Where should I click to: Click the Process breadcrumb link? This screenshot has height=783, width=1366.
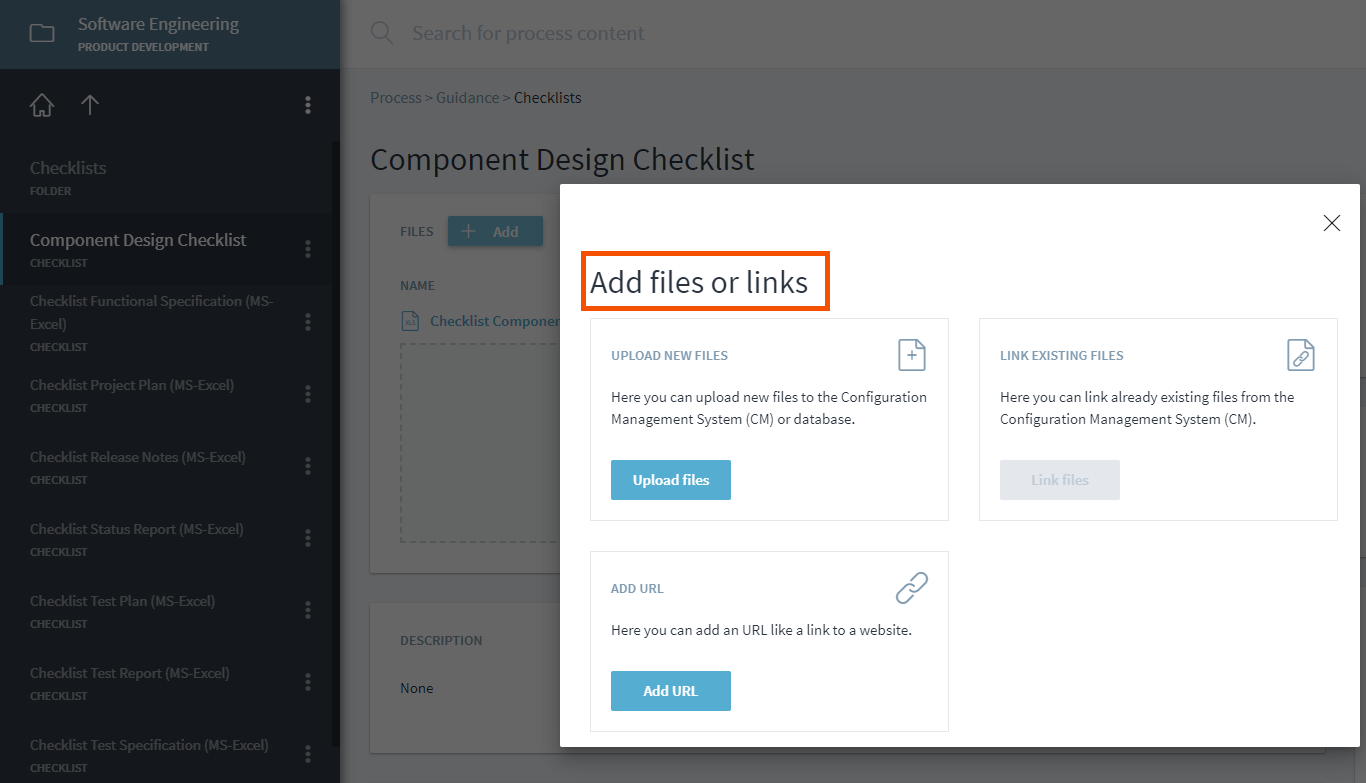[395, 98]
